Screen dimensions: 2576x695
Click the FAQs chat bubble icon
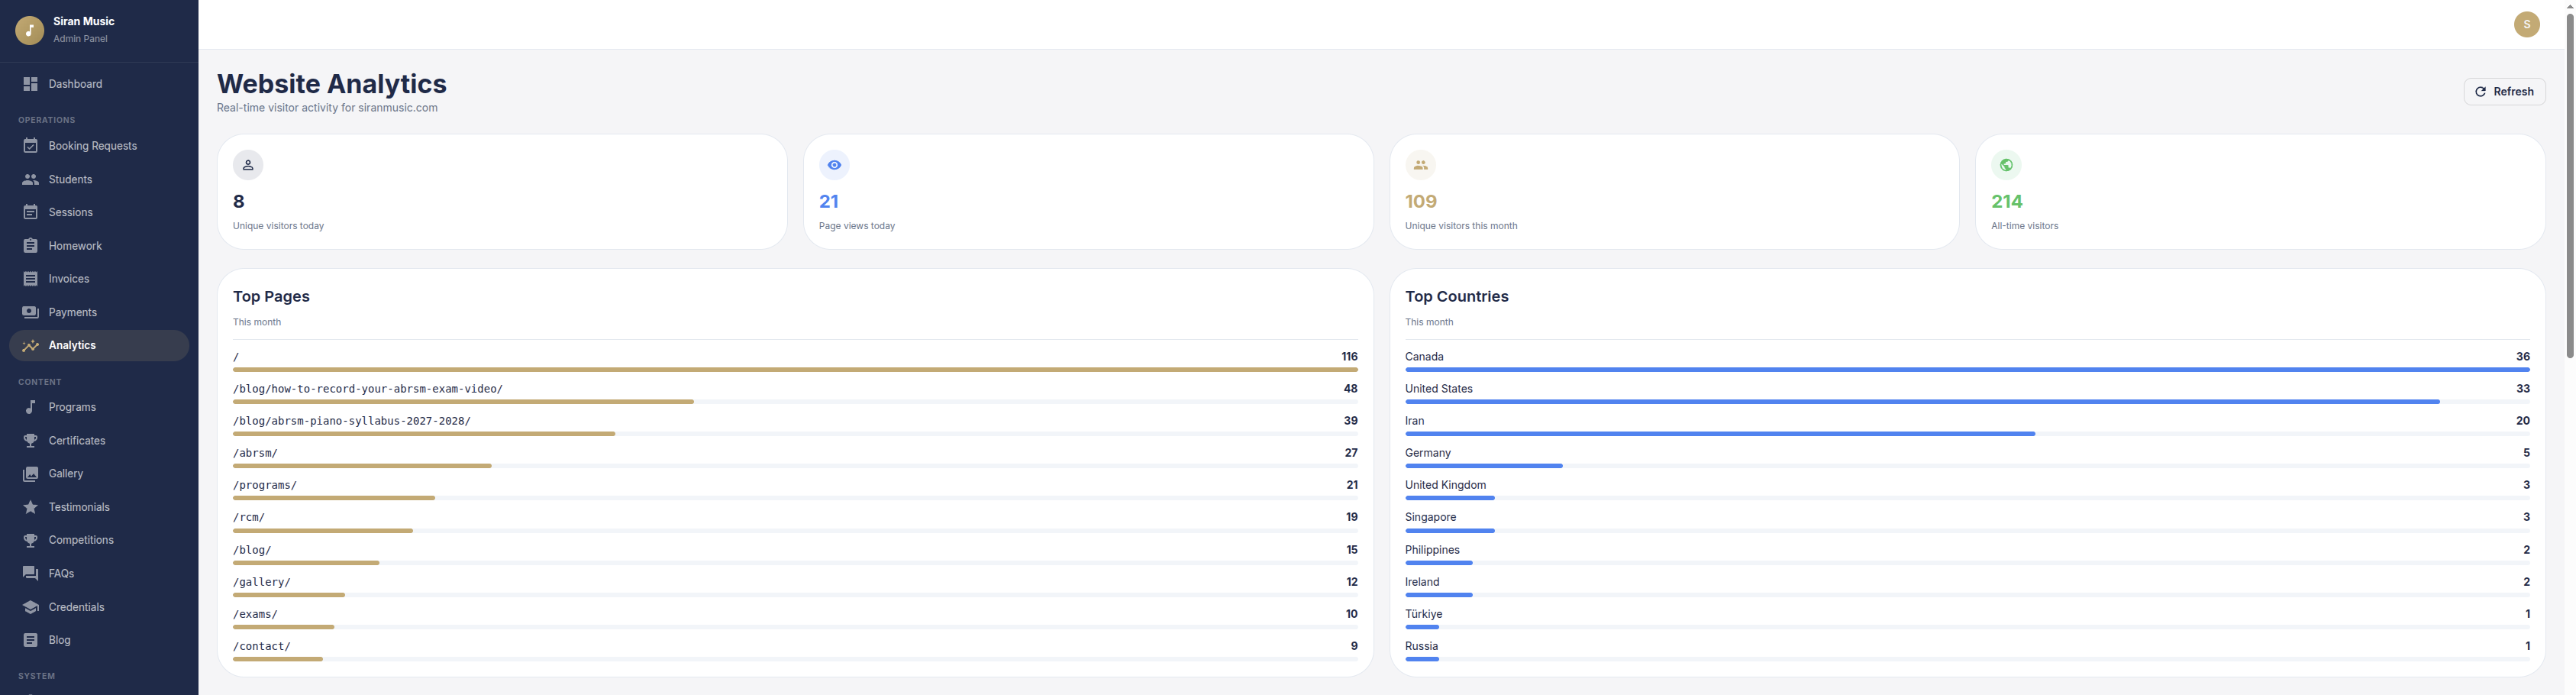(31, 573)
